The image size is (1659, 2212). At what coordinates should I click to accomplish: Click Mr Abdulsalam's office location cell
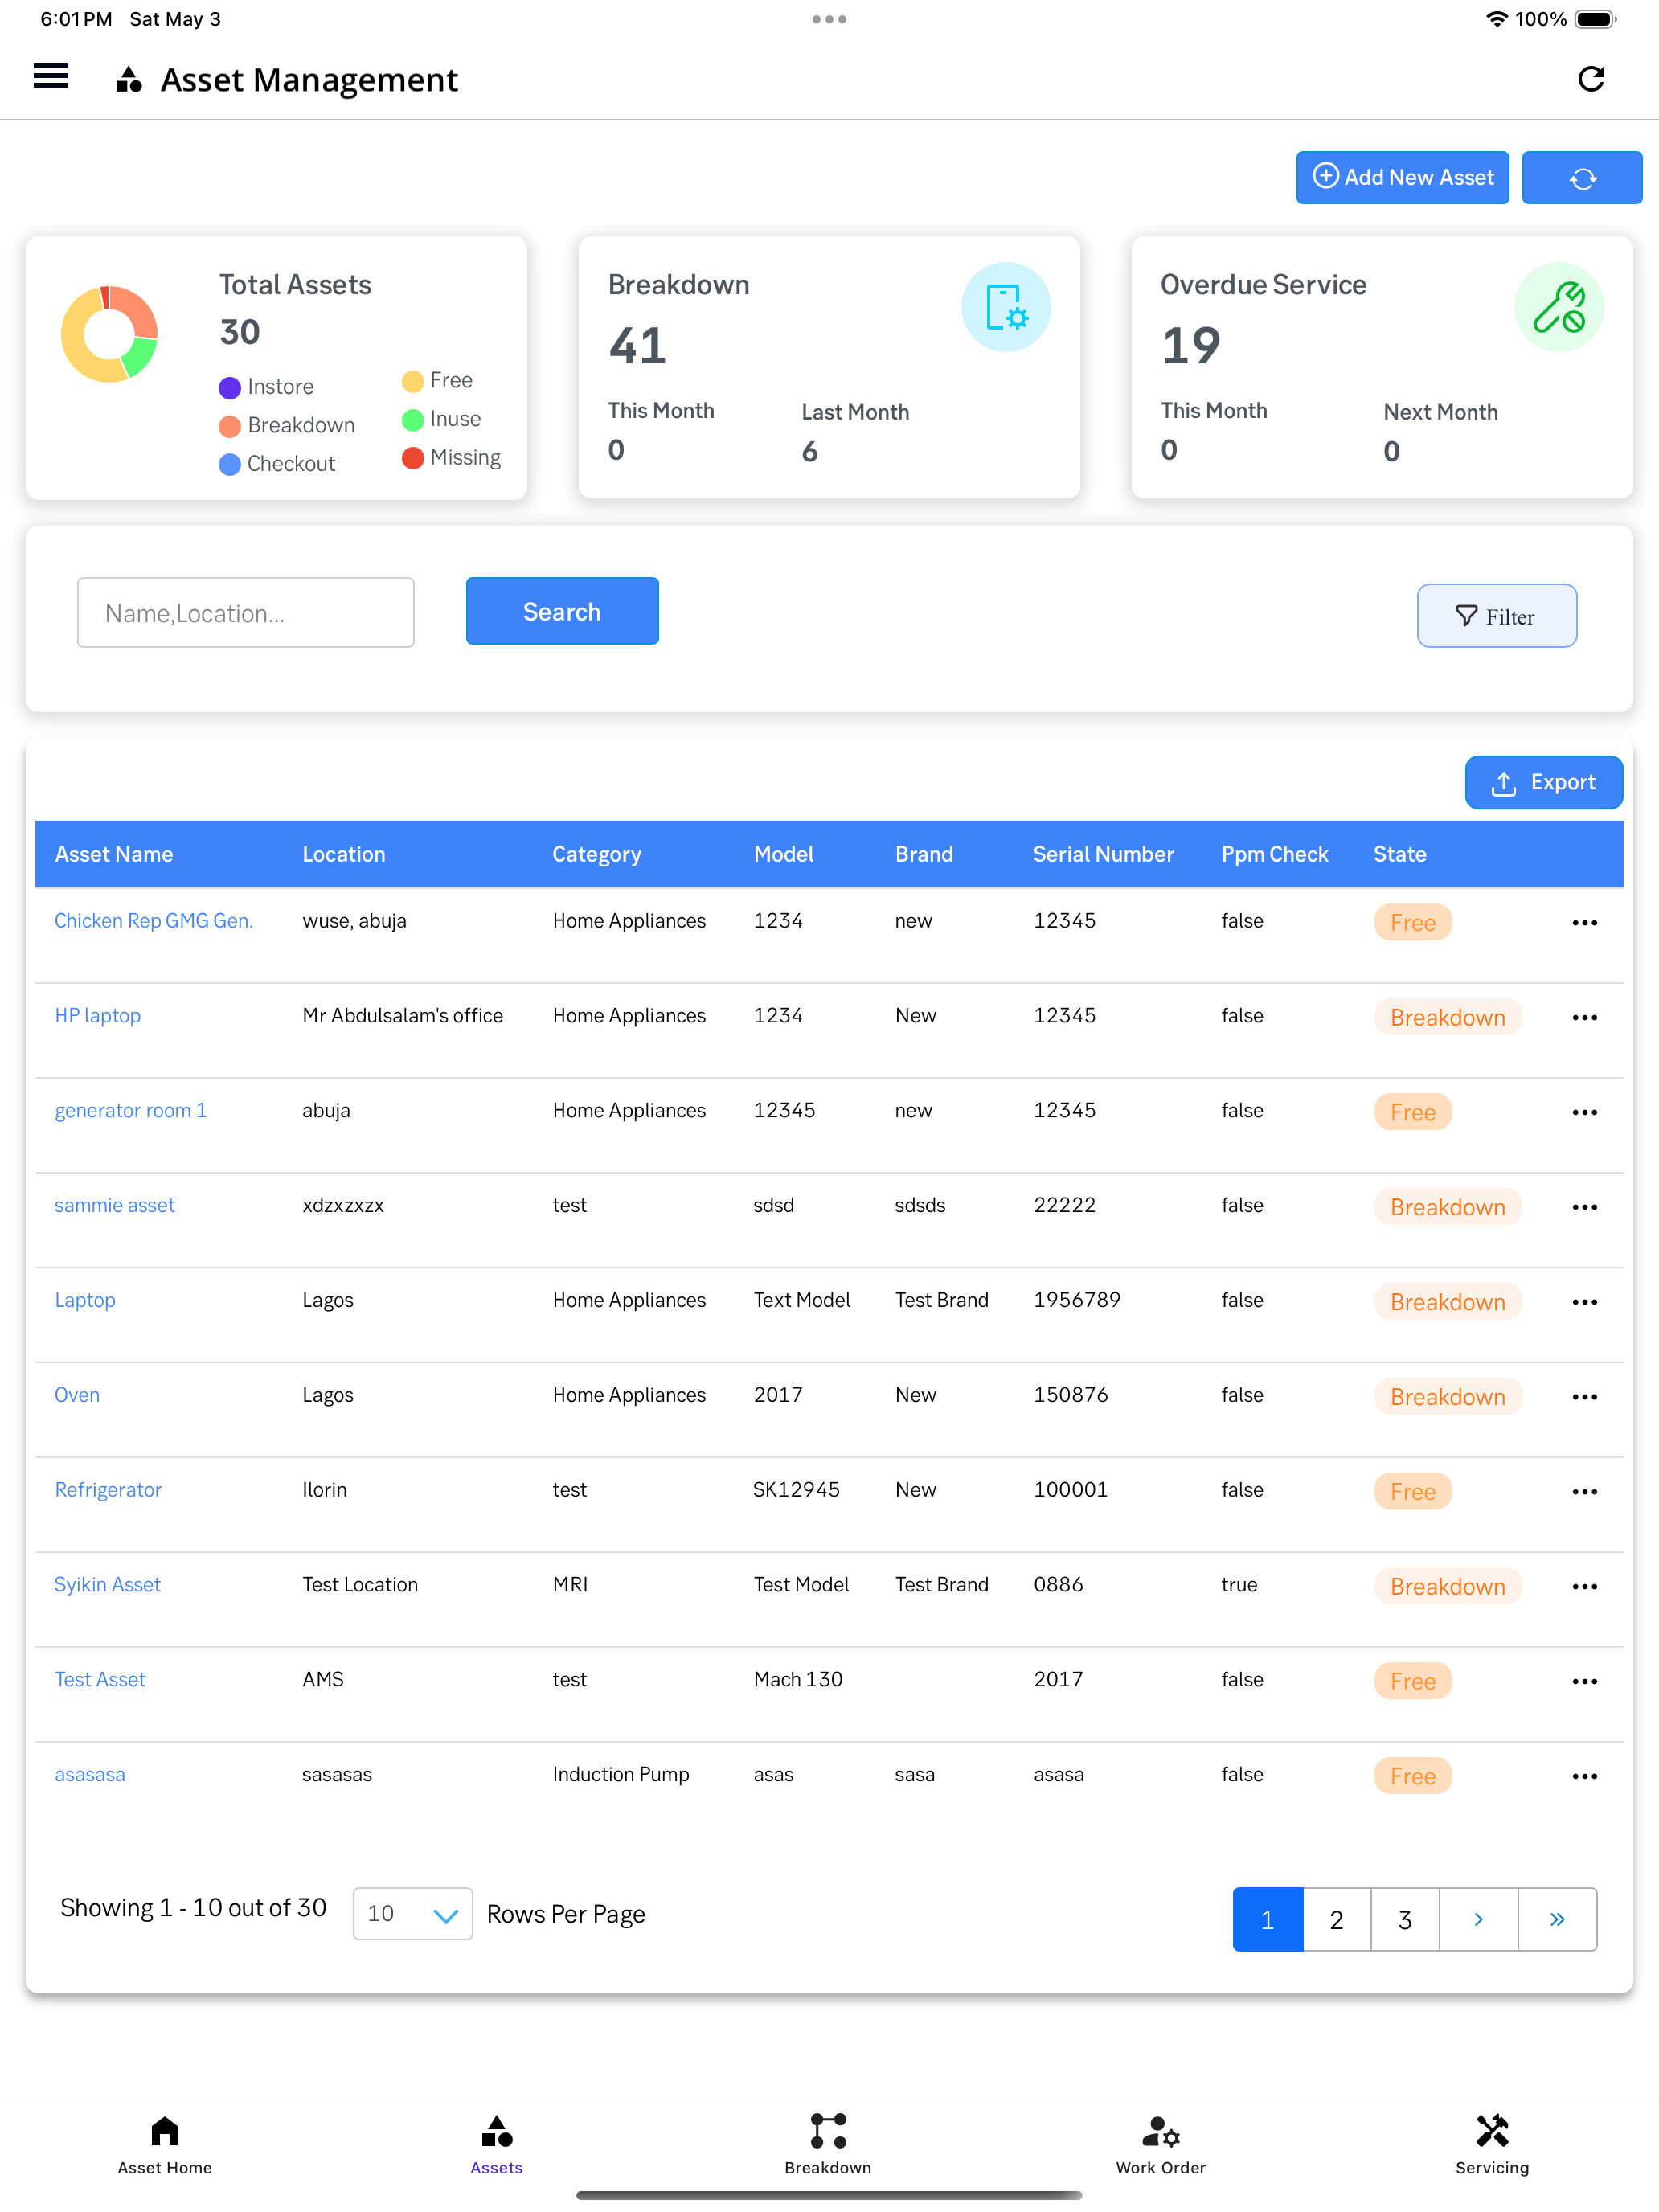(402, 1015)
